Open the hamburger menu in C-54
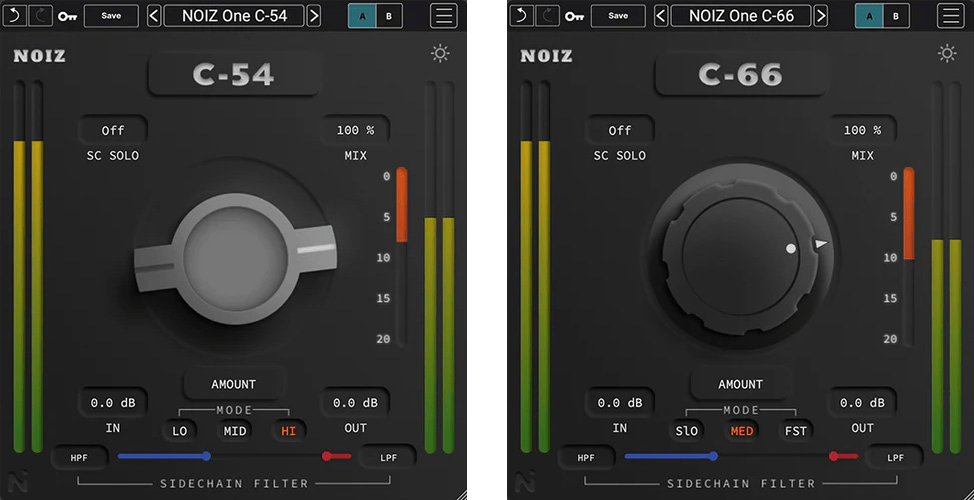This screenshot has height=500, width=974. click(x=444, y=16)
